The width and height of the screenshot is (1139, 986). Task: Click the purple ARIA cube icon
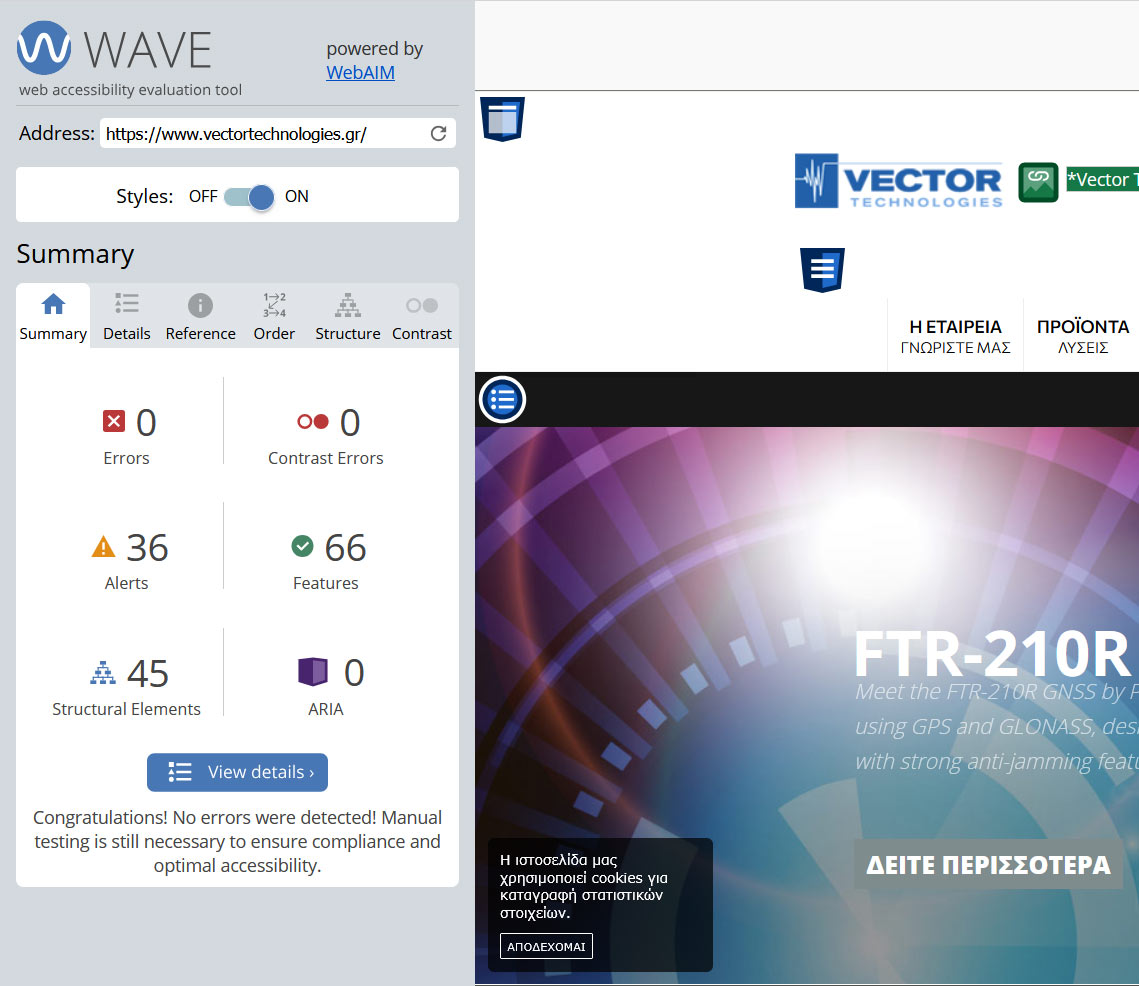tap(313, 671)
